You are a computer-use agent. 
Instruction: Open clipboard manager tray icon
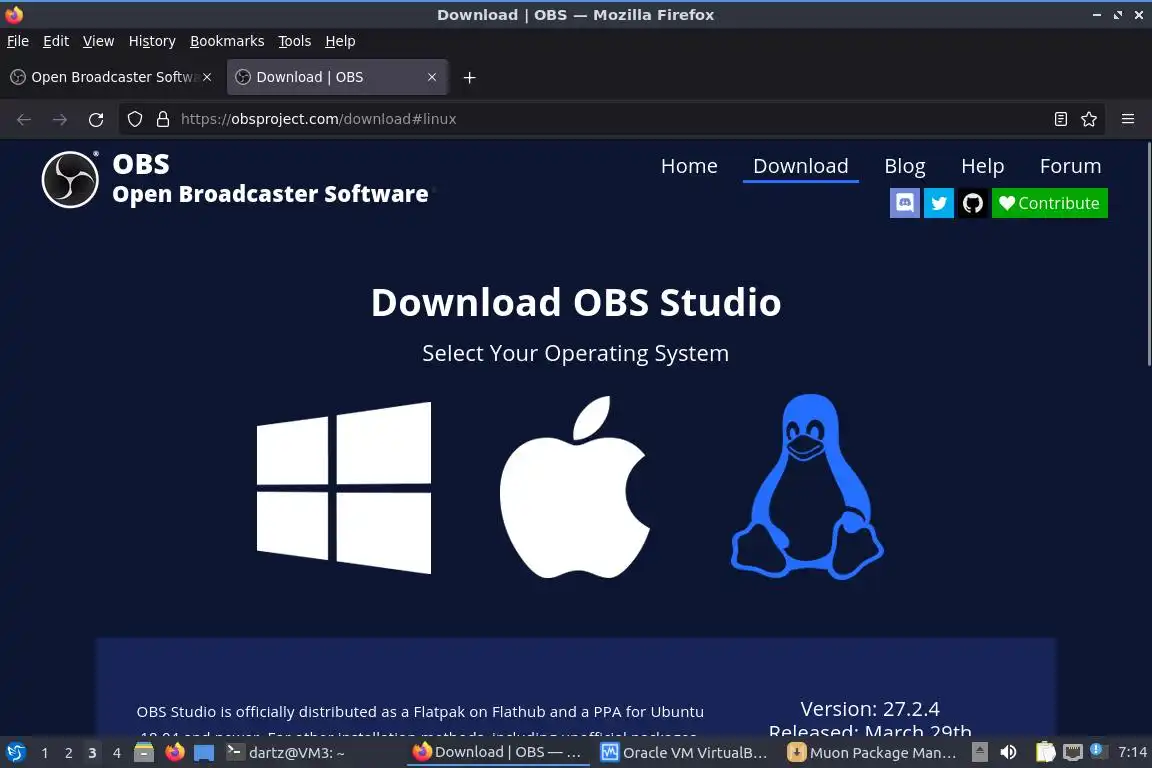[1045, 753]
